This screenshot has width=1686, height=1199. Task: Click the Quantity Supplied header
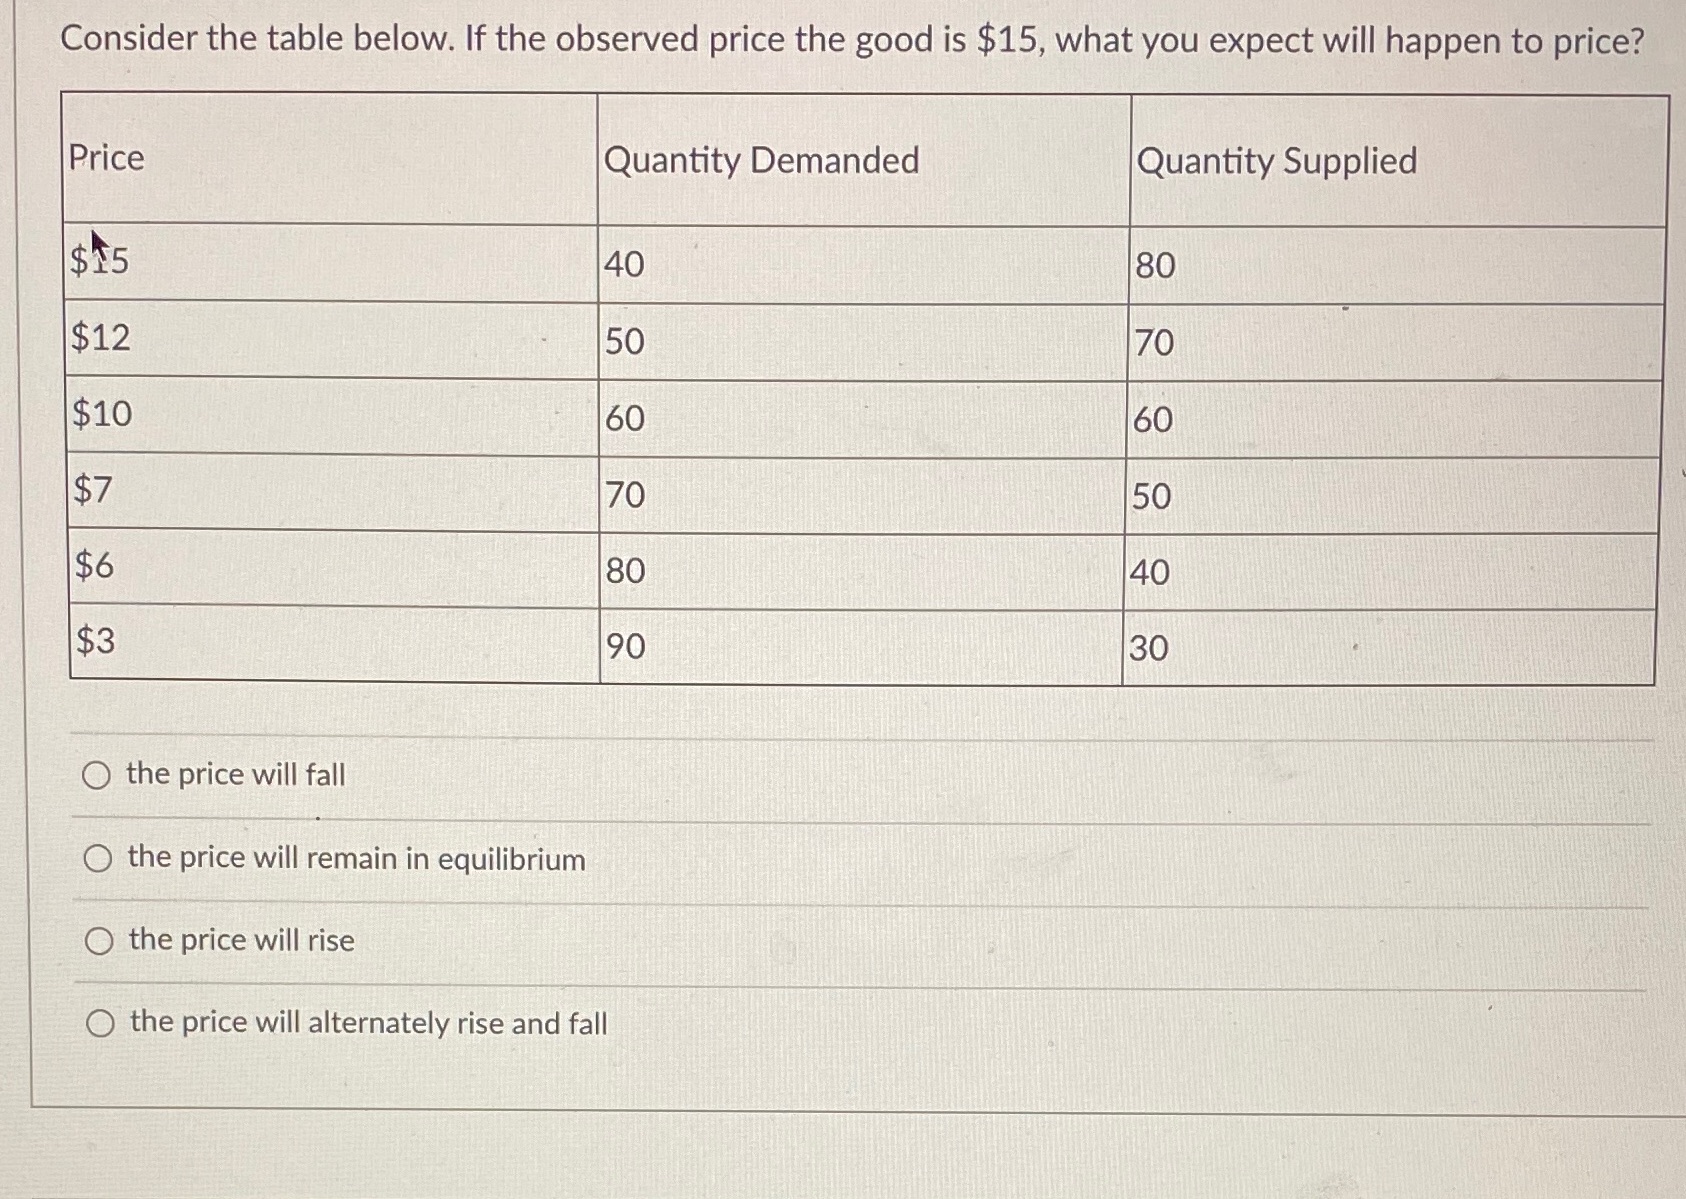click(1278, 158)
